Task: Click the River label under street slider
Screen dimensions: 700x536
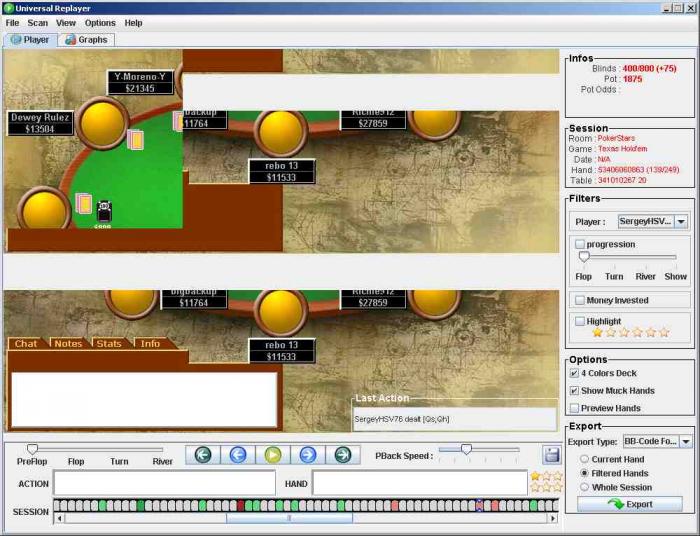Action: click(x=162, y=461)
